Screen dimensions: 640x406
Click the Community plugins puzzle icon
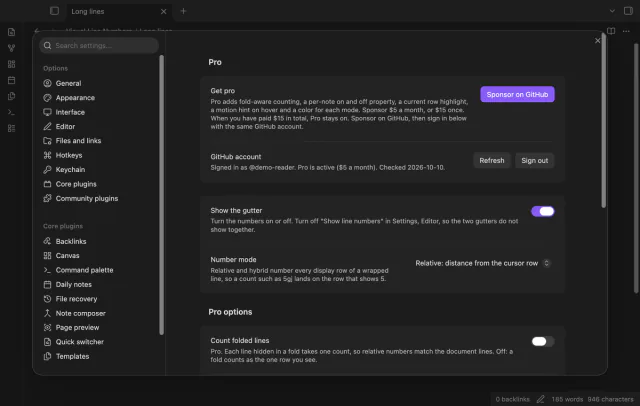pyautogui.click(x=47, y=198)
